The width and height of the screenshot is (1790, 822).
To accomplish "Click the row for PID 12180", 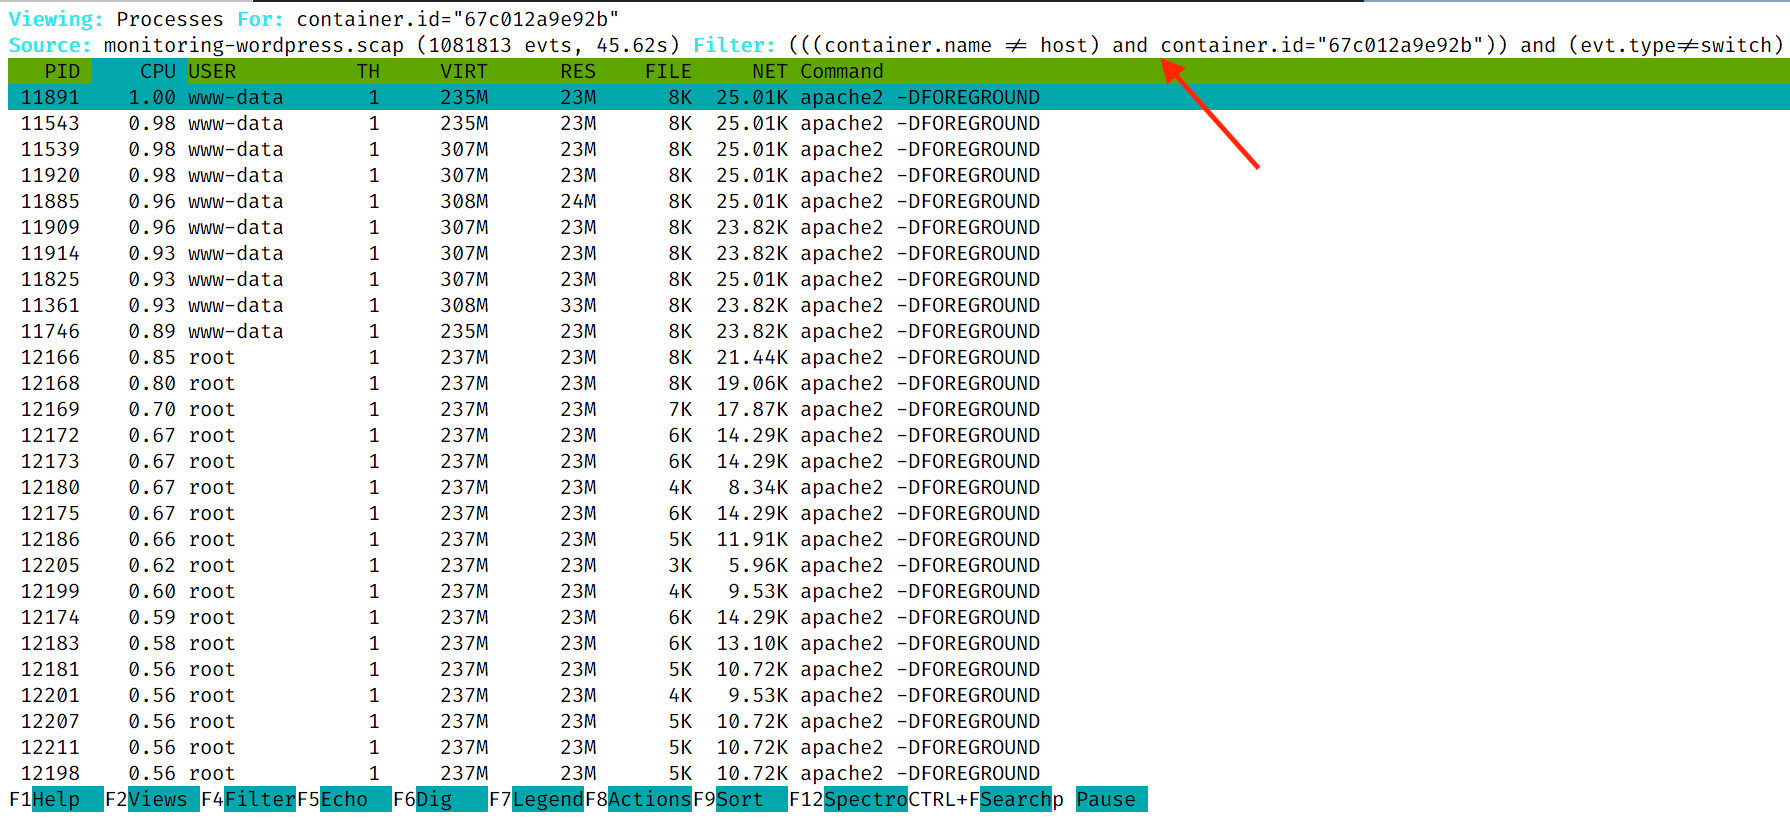I will (899, 487).
